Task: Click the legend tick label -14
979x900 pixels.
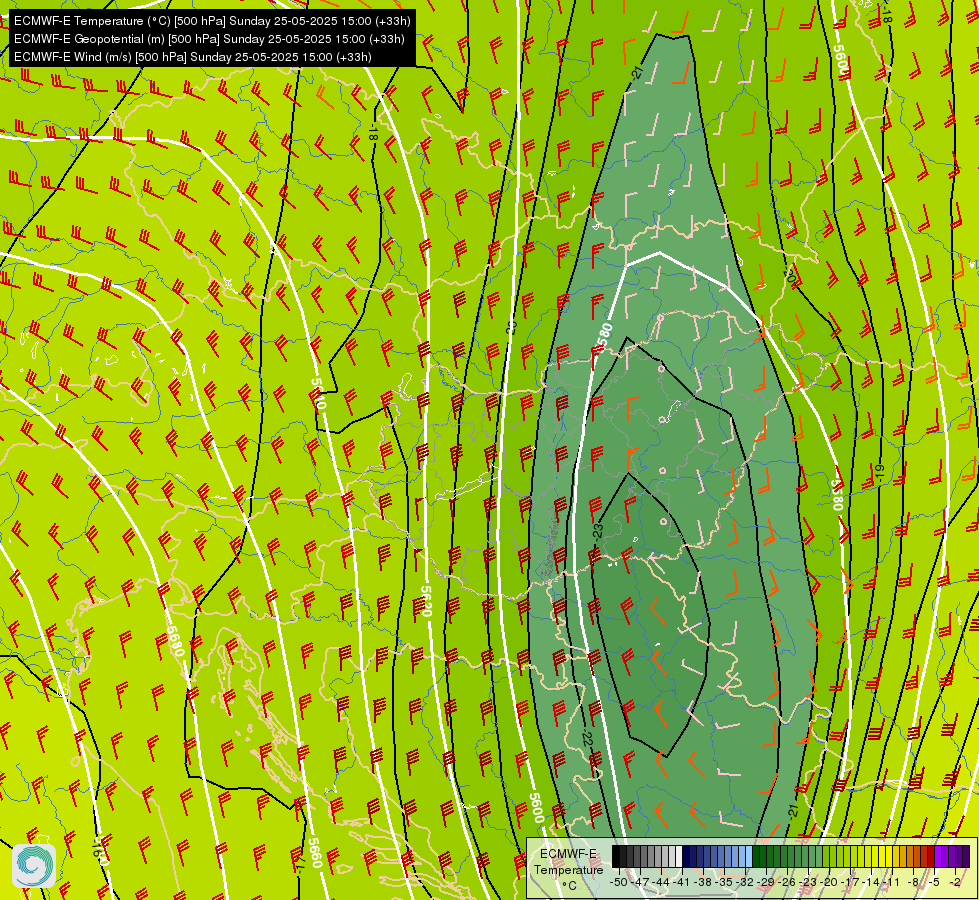Action: (x=871, y=882)
